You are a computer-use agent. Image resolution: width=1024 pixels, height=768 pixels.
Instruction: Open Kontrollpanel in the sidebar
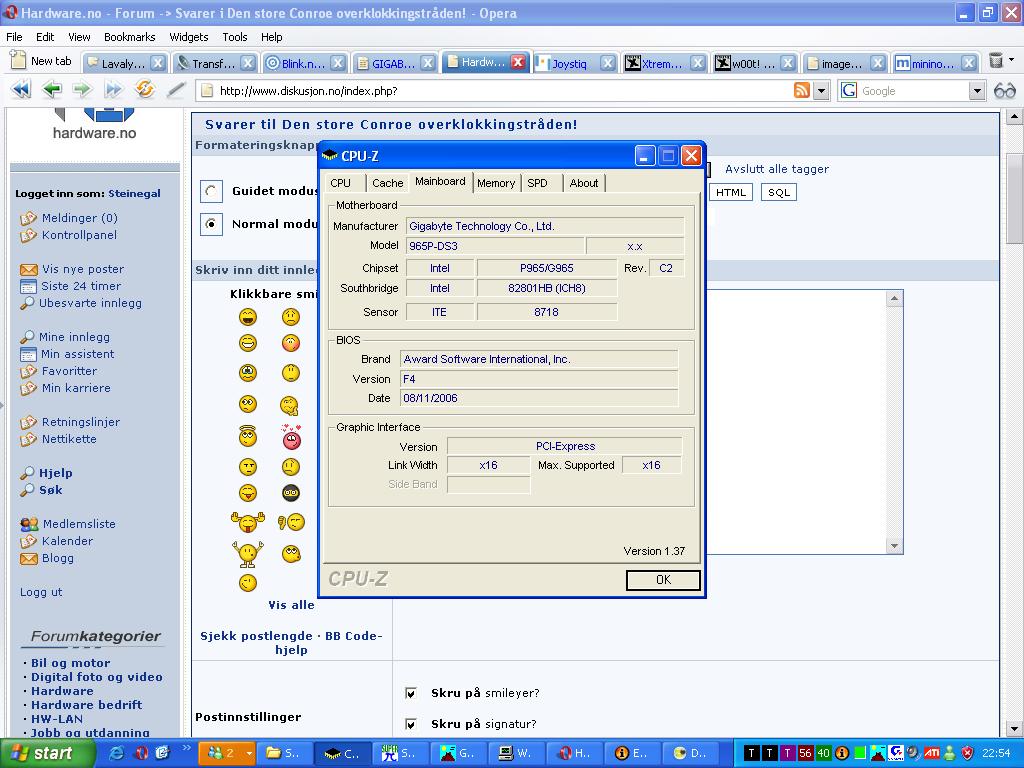[x=79, y=235]
